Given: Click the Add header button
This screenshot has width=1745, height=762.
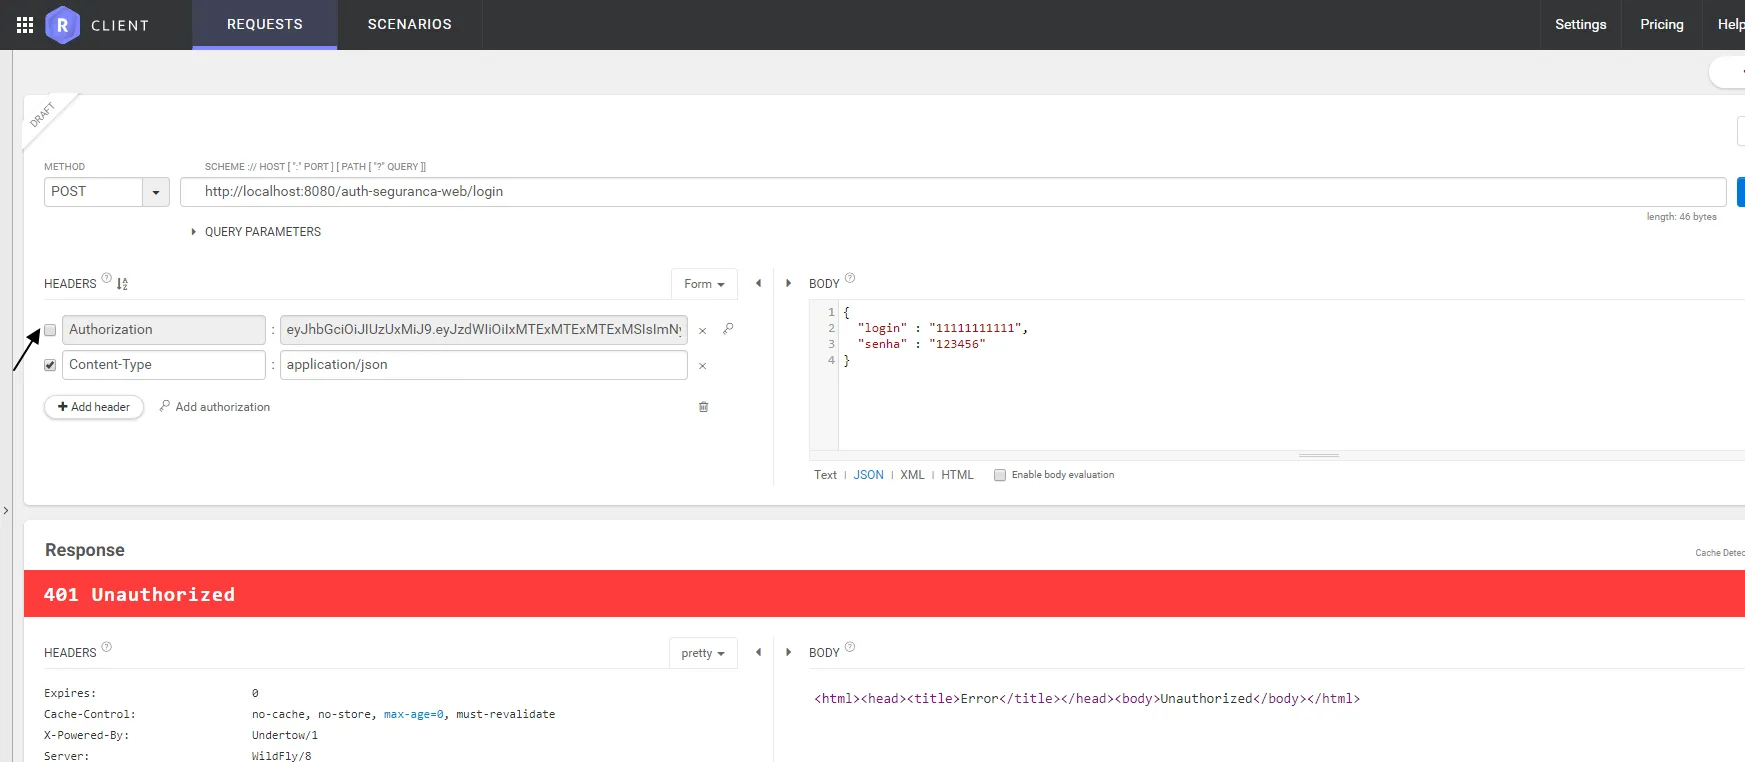Looking at the screenshot, I should point(94,407).
